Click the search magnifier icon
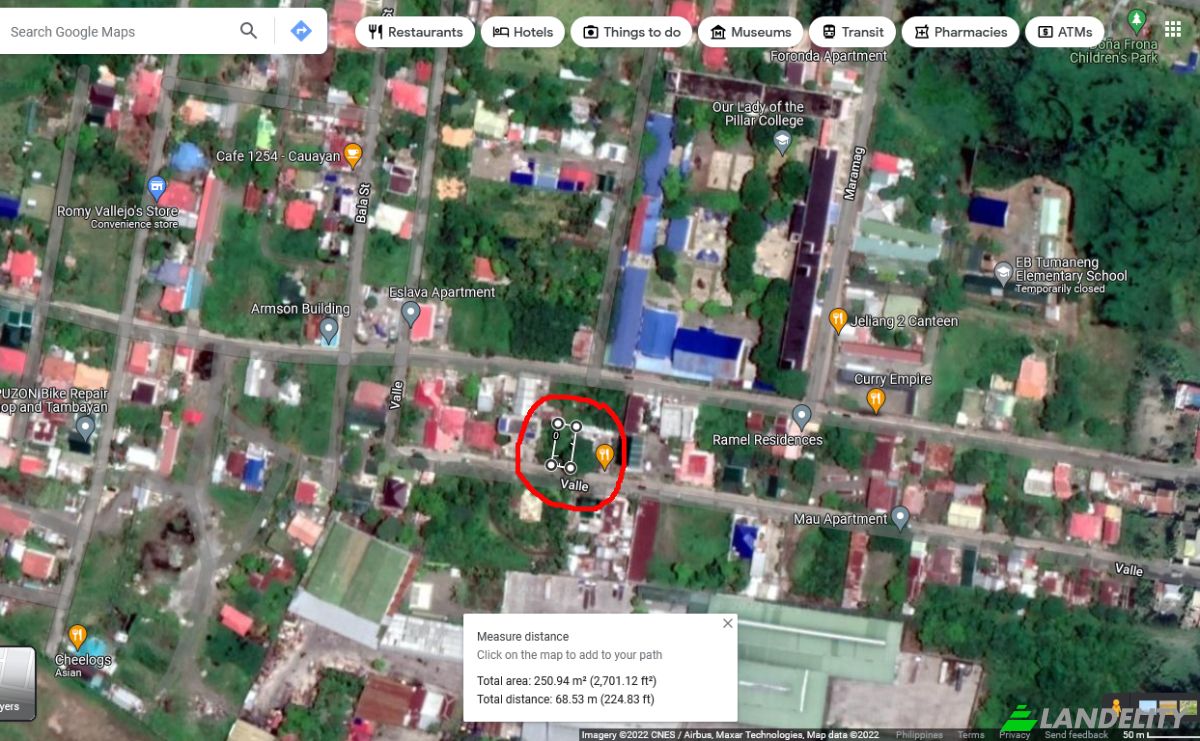This screenshot has width=1200, height=741. [248, 31]
